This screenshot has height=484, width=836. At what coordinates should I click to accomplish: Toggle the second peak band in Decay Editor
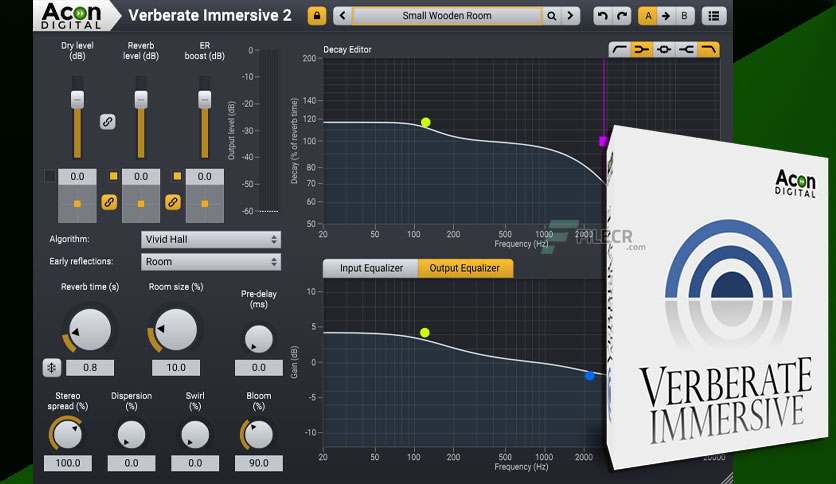pyautogui.click(x=641, y=50)
